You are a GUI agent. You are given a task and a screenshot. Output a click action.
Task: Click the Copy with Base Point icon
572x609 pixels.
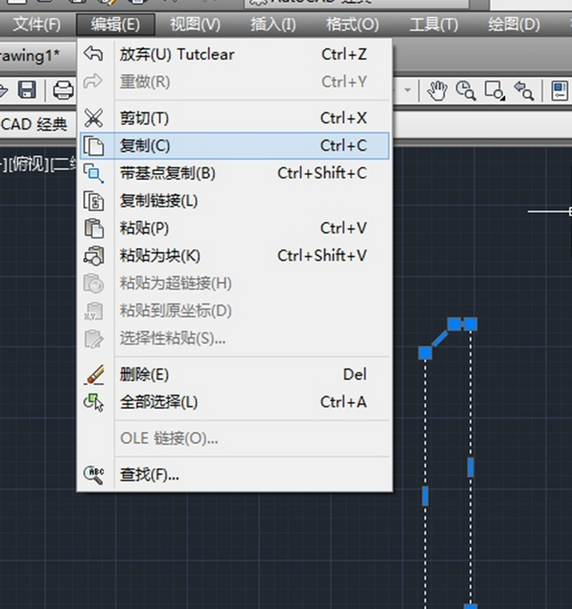click(x=94, y=173)
